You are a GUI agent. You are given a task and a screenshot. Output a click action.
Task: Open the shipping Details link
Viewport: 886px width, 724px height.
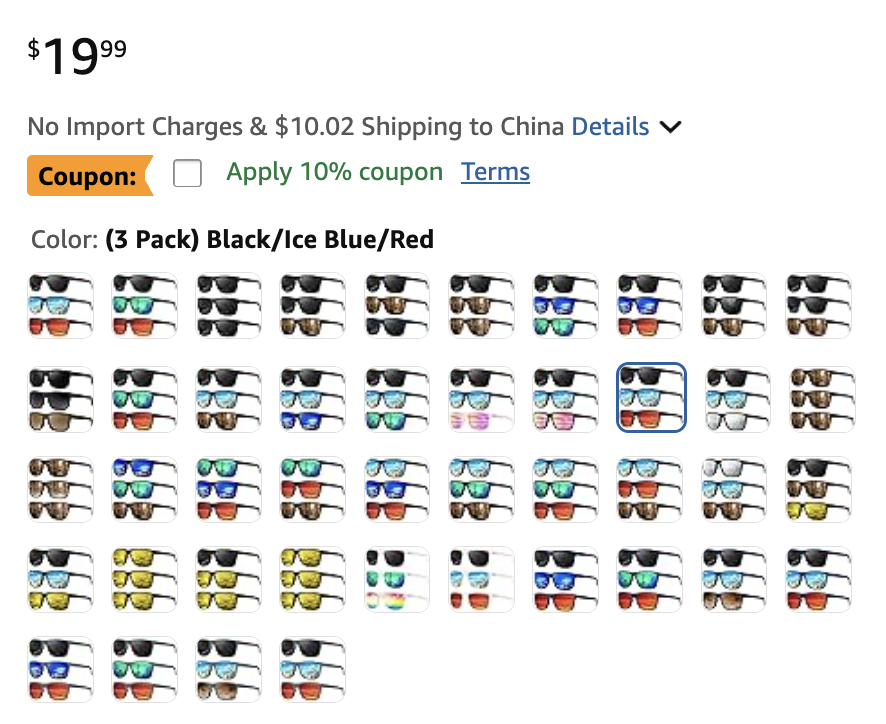click(610, 127)
